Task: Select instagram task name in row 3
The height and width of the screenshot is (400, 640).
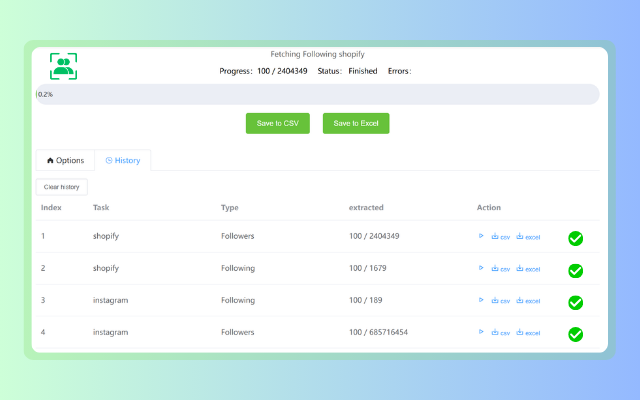Action: click(110, 300)
